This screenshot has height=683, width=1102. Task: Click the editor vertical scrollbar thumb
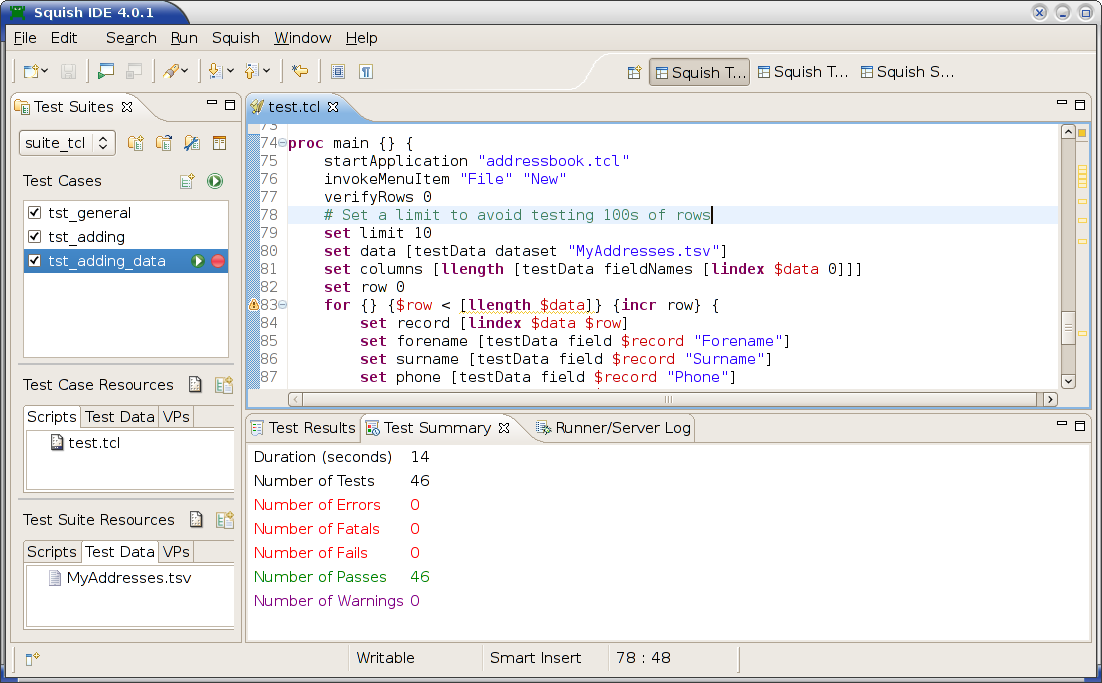(1068, 327)
